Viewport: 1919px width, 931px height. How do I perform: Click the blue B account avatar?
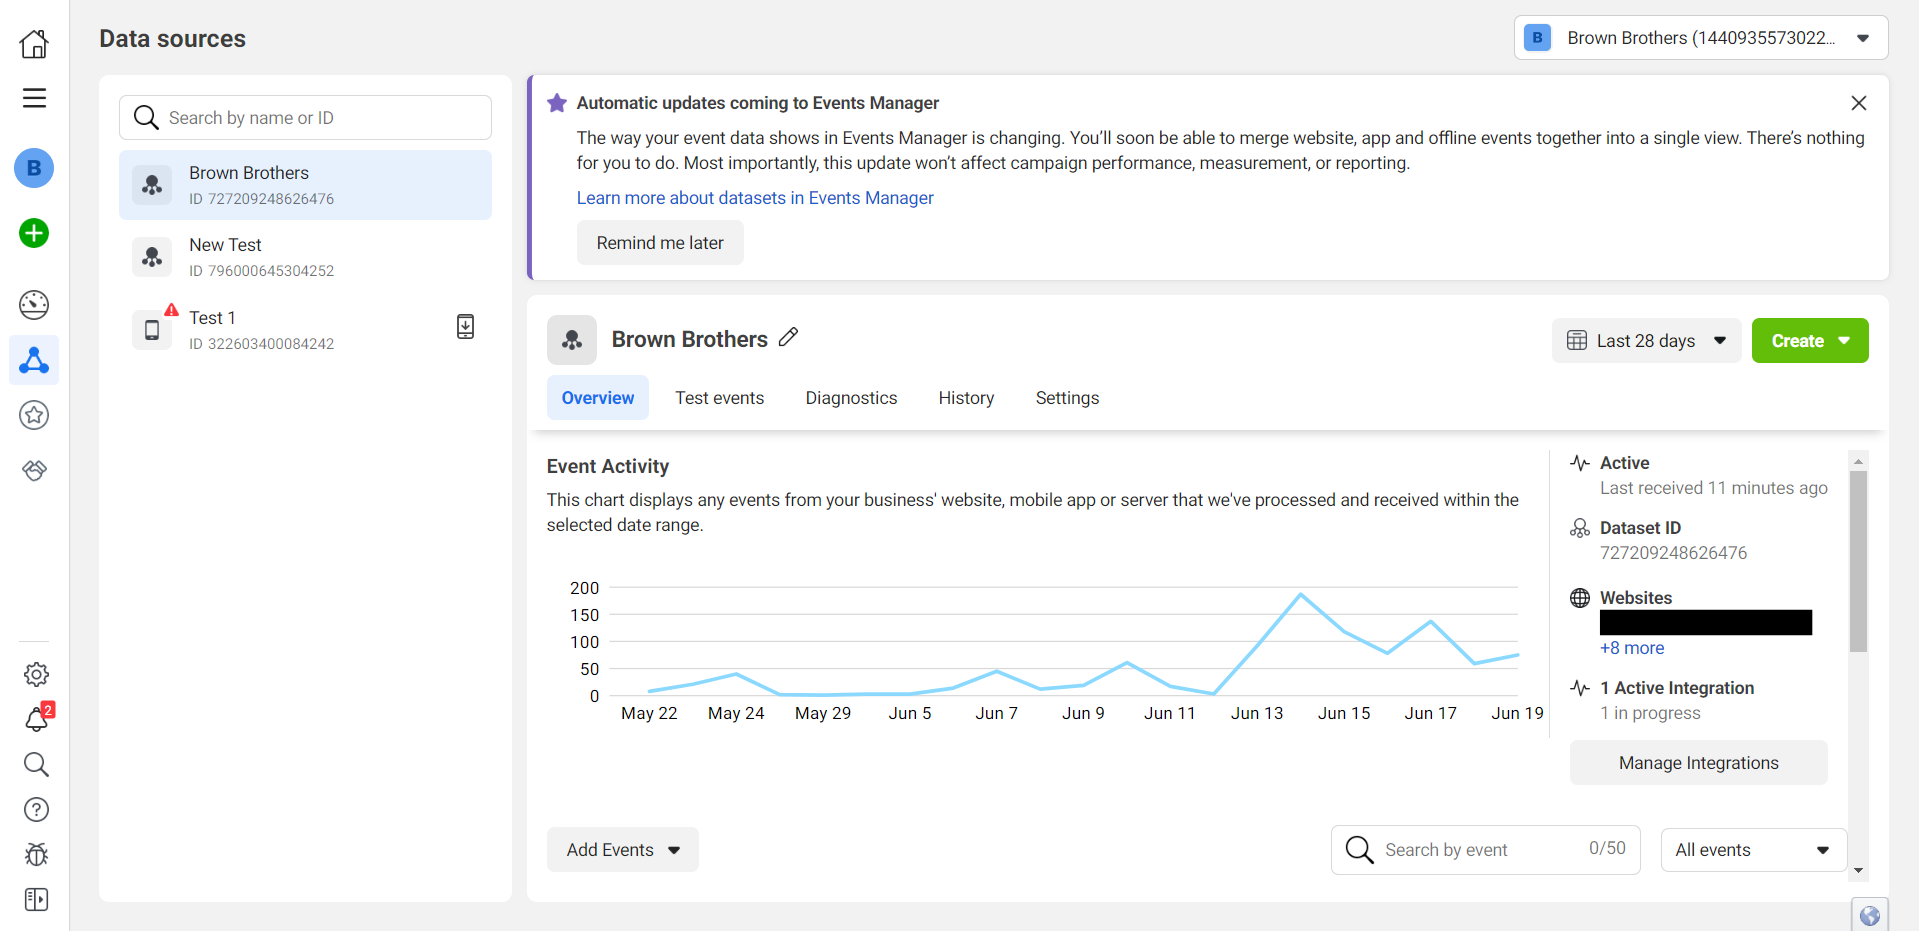(34, 168)
